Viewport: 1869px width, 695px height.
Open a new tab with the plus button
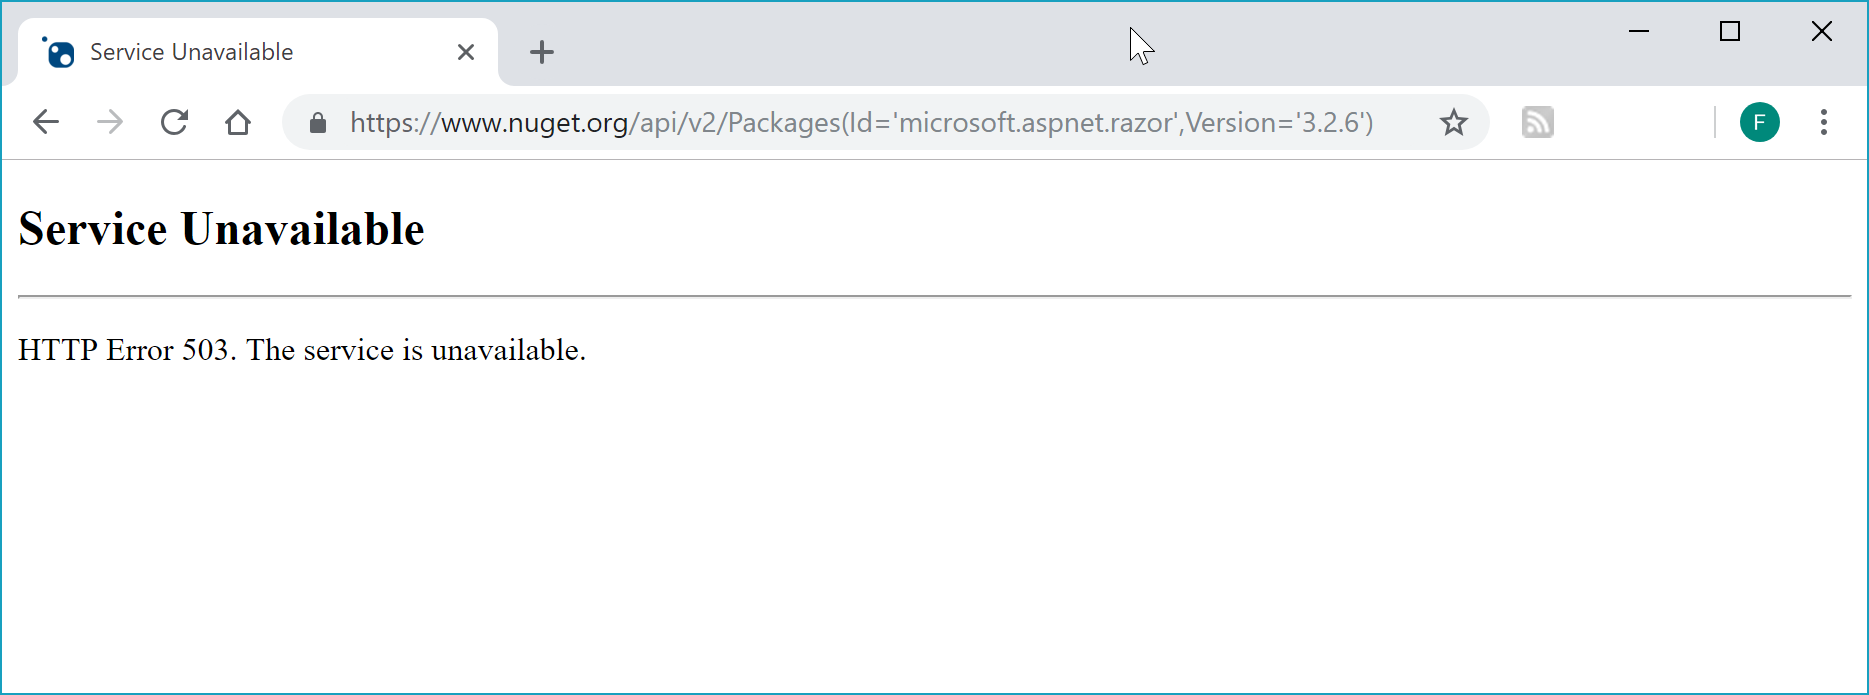pos(542,52)
